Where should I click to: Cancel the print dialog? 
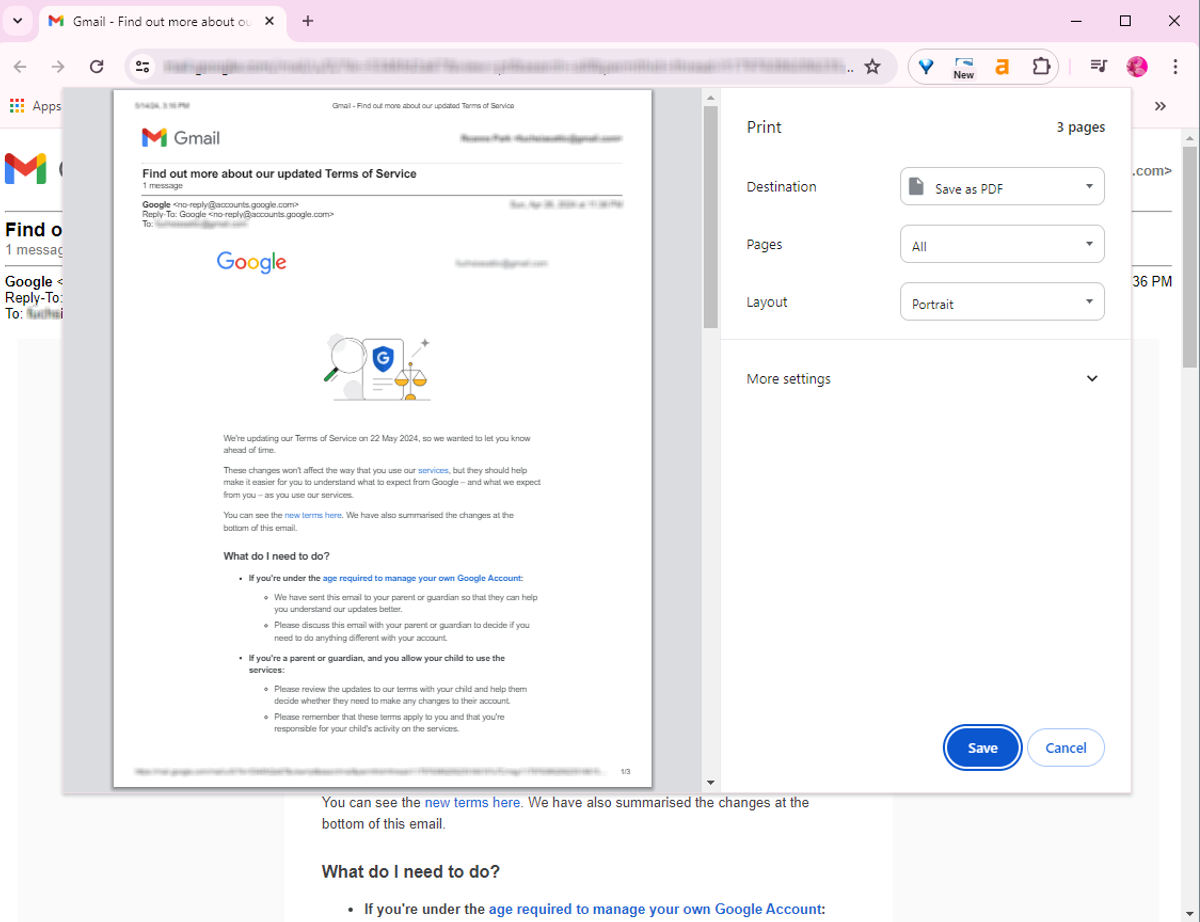(1065, 747)
